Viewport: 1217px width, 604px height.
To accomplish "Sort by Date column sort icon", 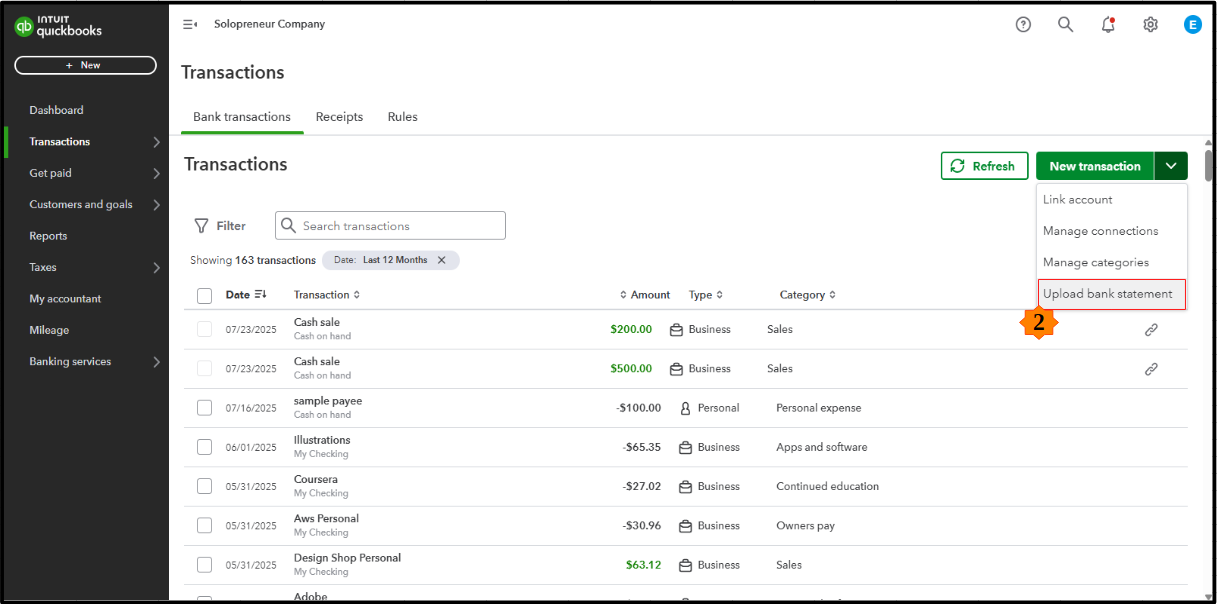I will [x=261, y=294].
